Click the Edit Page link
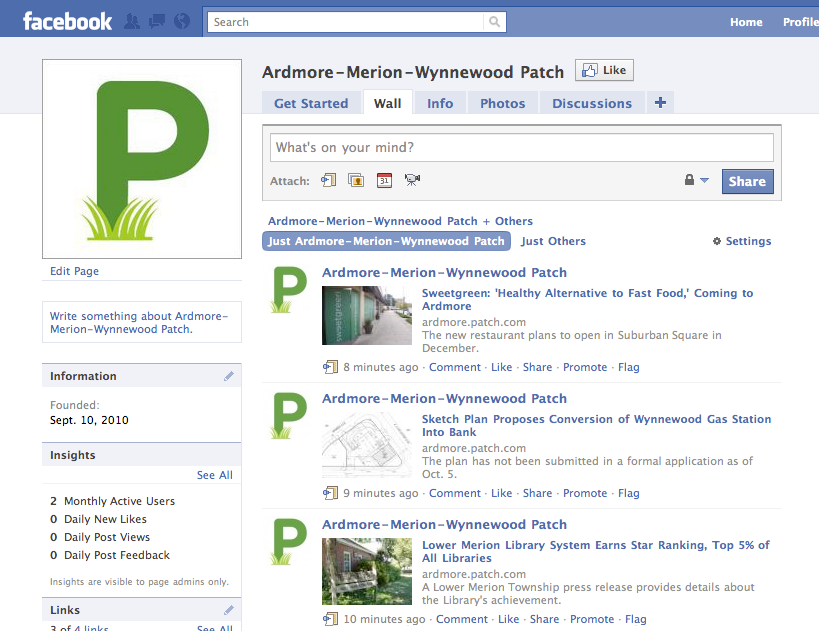Viewport: 819px width, 631px height. [74, 271]
